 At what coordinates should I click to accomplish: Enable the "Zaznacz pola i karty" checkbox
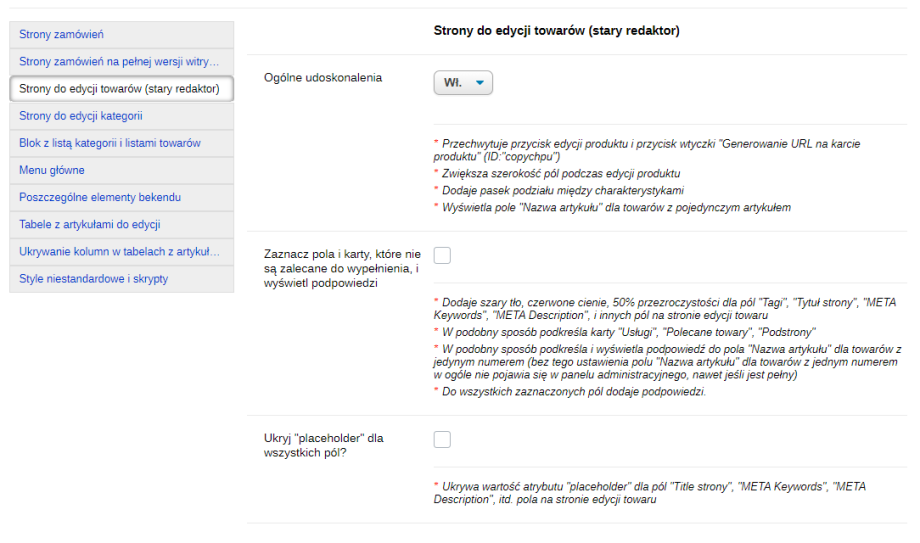pyautogui.click(x=442, y=255)
